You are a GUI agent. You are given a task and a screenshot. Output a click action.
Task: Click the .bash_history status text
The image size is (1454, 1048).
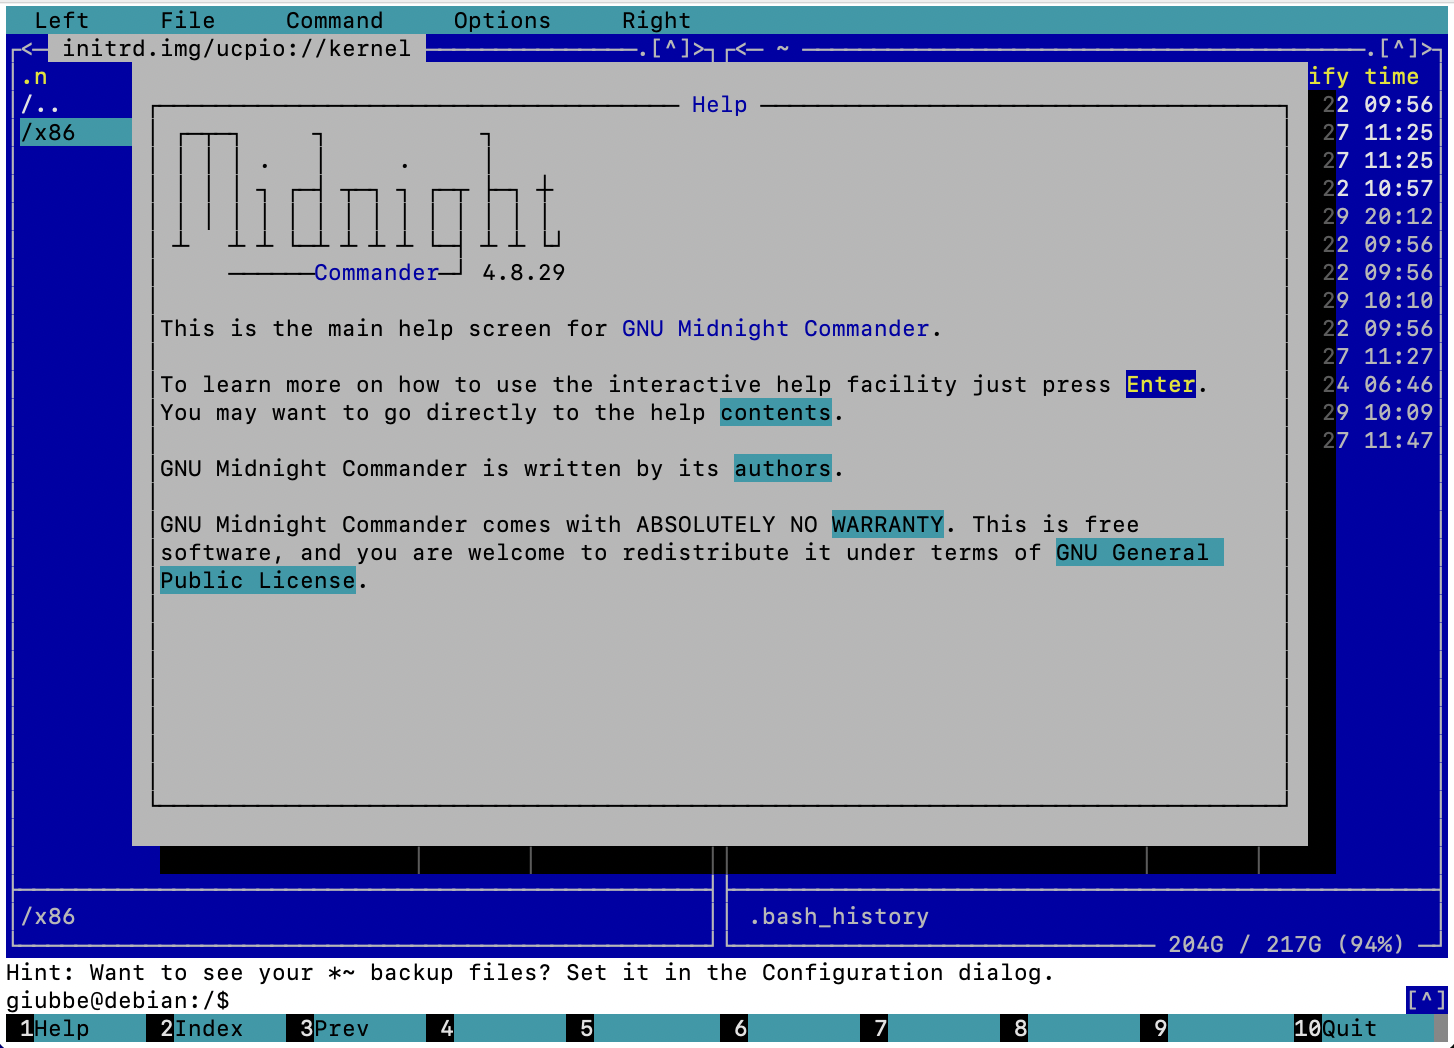pyautogui.click(x=839, y=916)
